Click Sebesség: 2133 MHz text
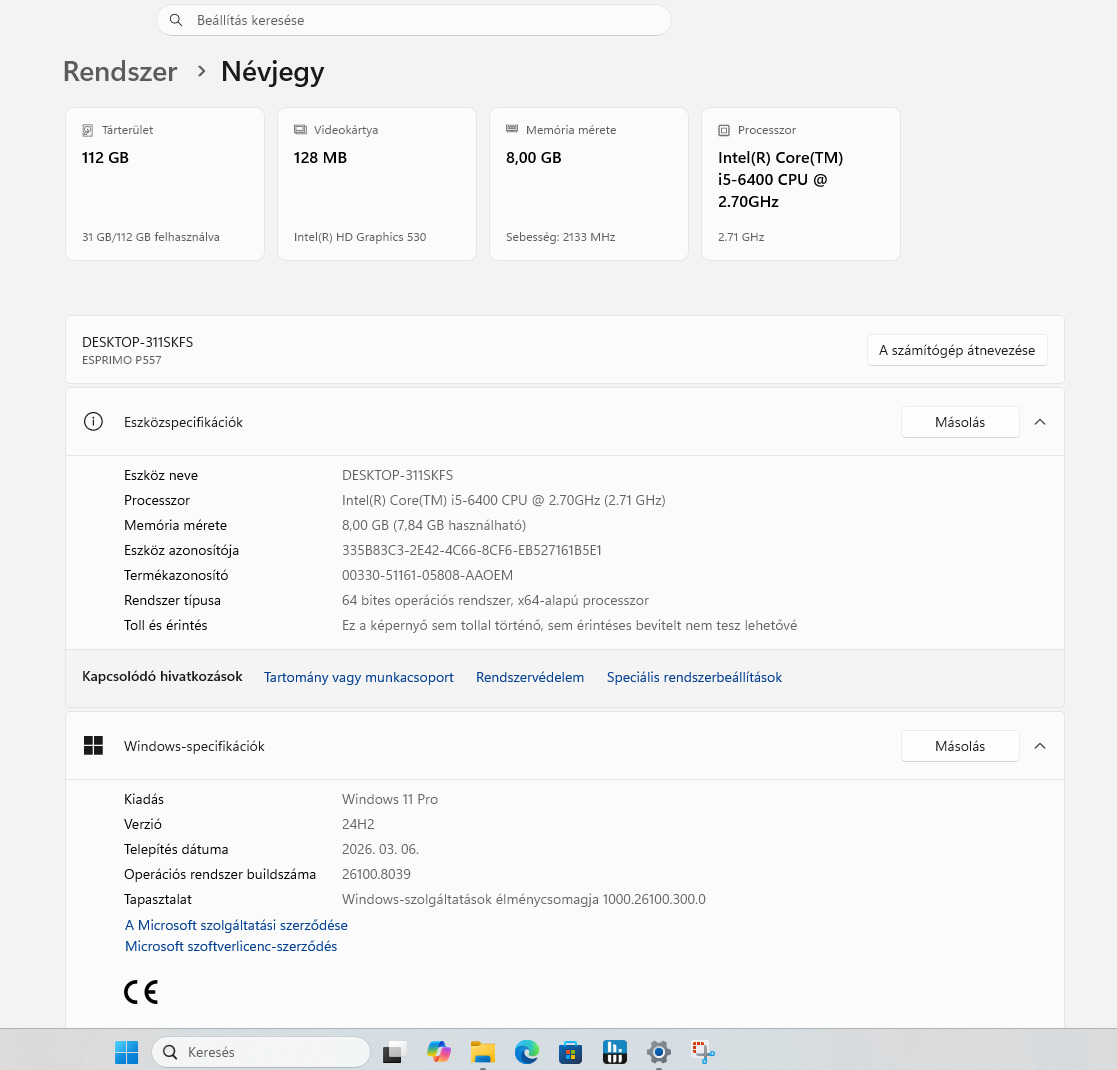 (561, 237)
